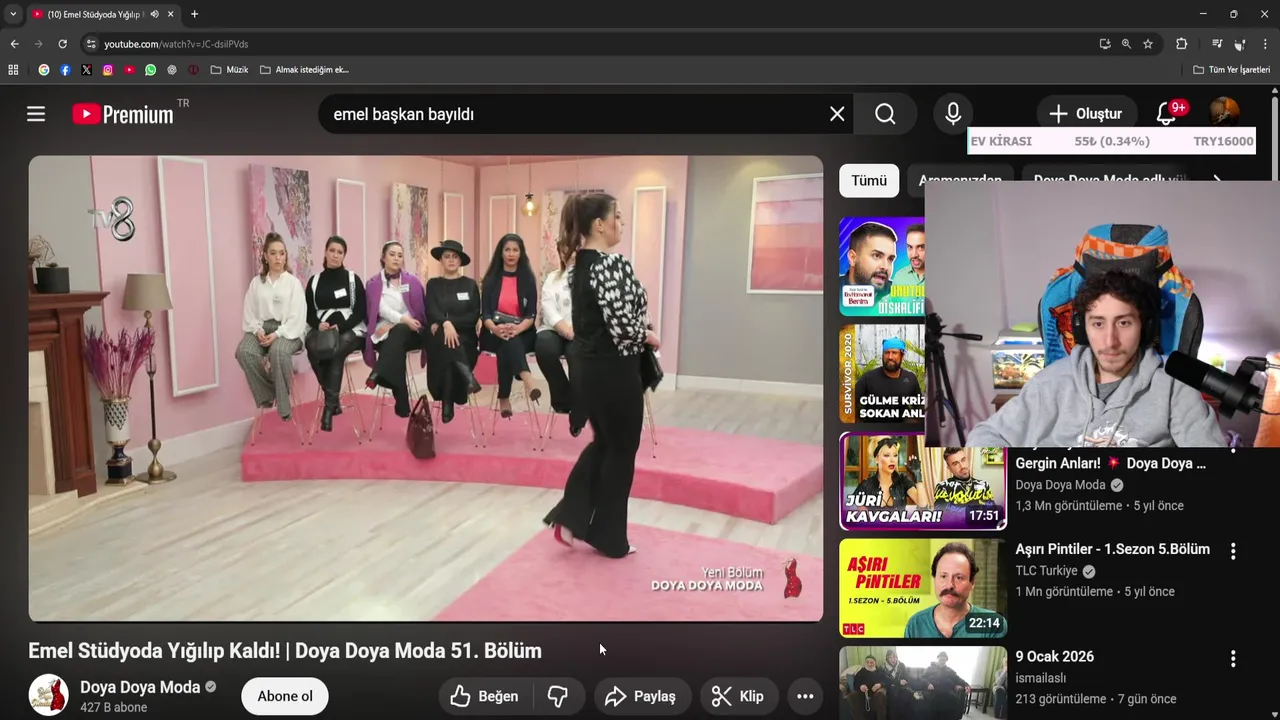Image resolution: width=1280 pixels, height=720 pixels.
Task: Create a clip with Klip button
Action: [x=738, y=696]
